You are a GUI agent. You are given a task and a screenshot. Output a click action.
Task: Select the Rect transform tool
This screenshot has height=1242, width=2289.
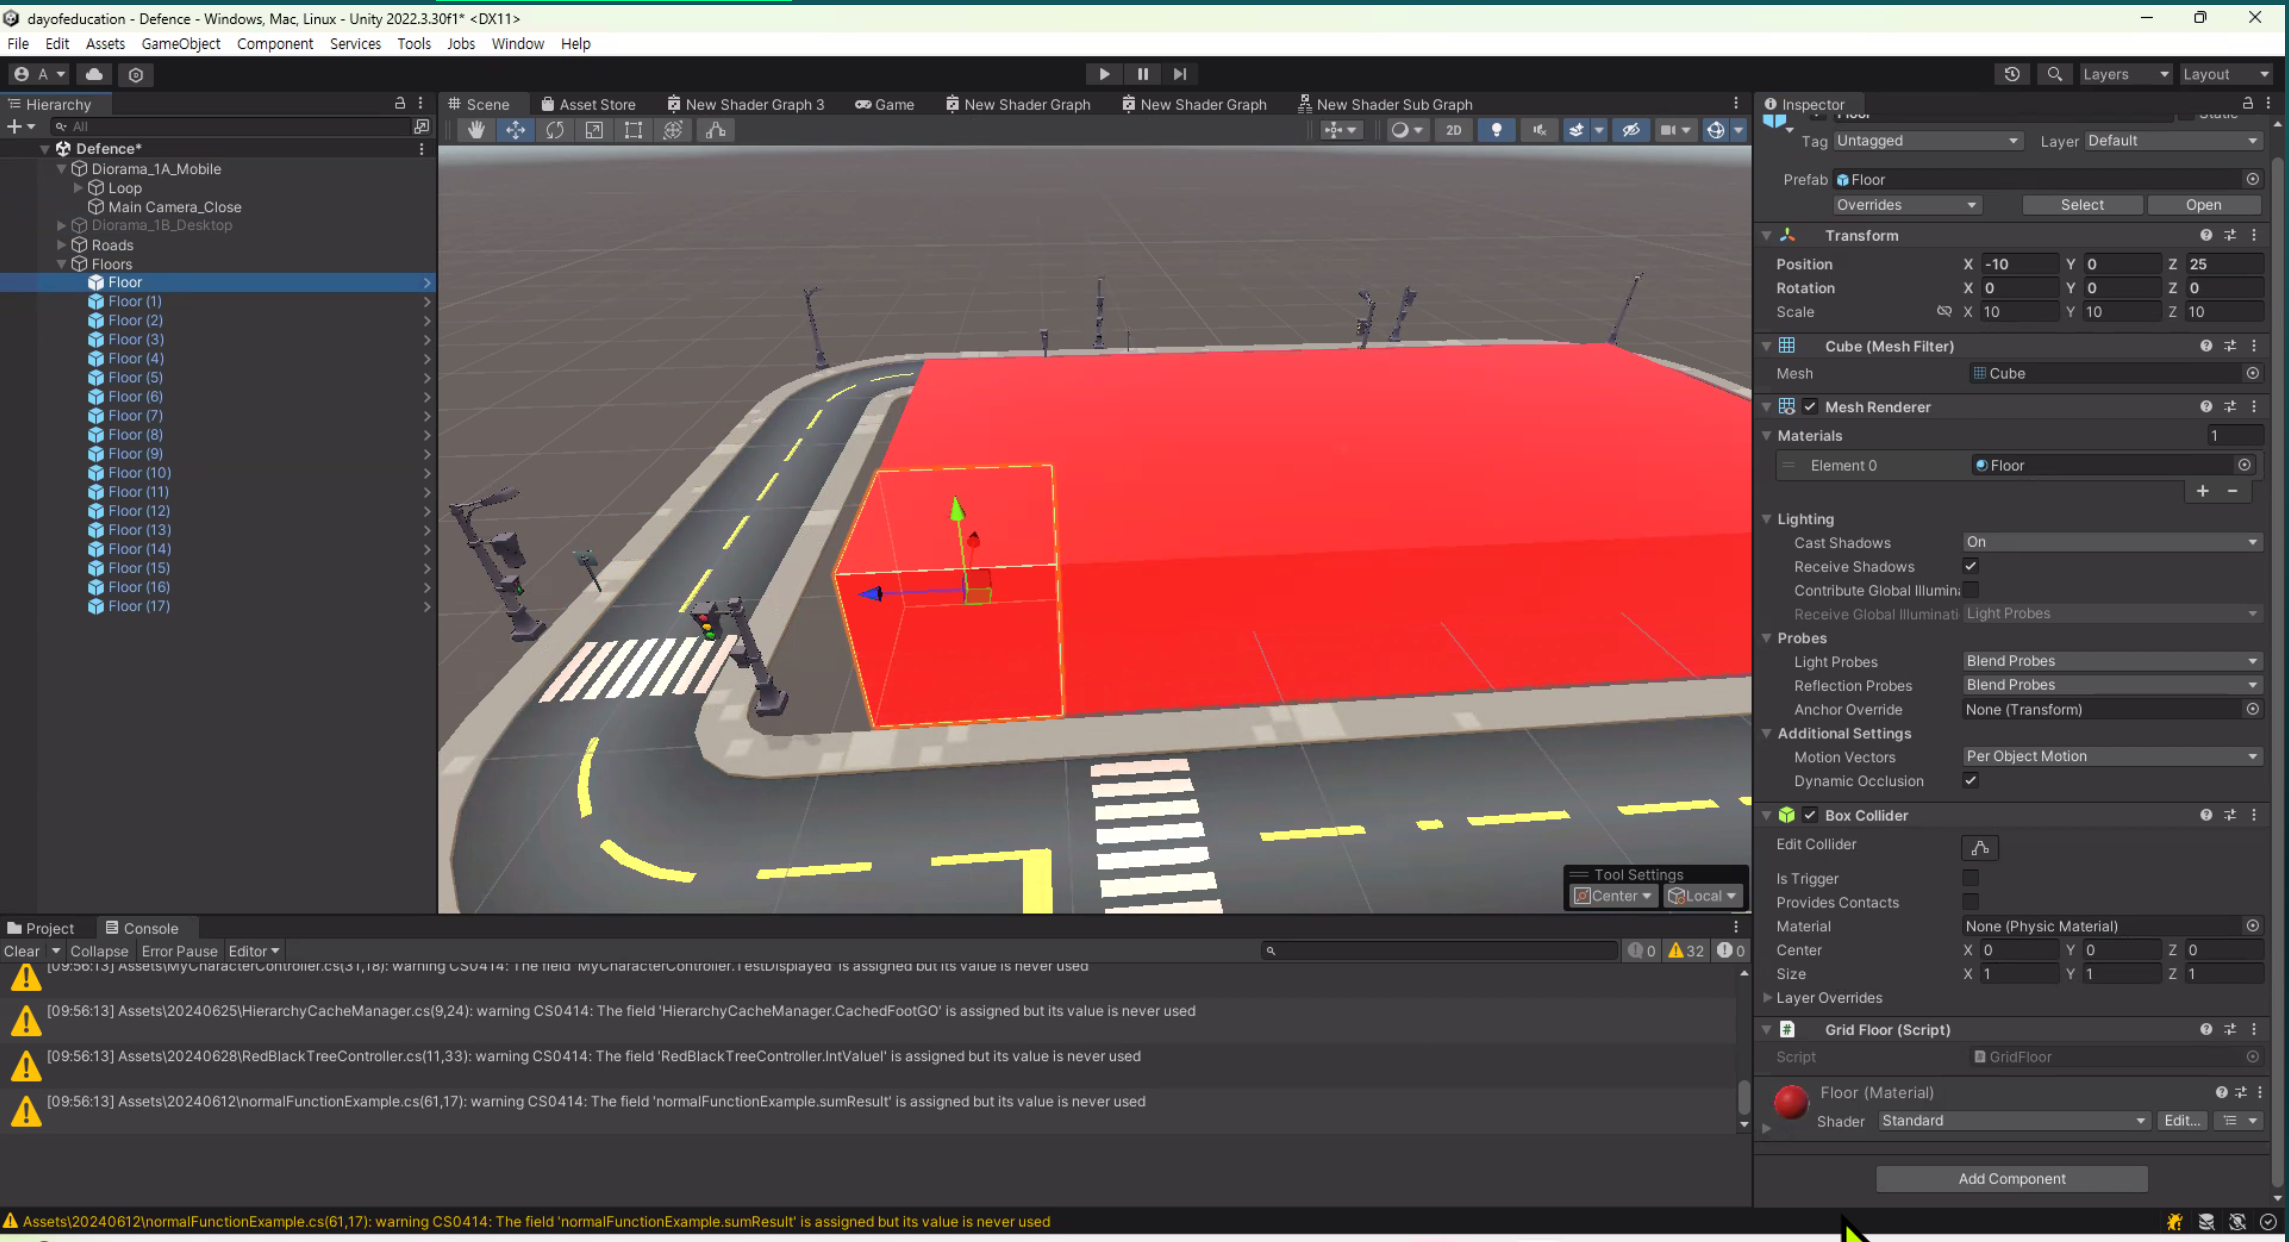(x=633, y=130)
